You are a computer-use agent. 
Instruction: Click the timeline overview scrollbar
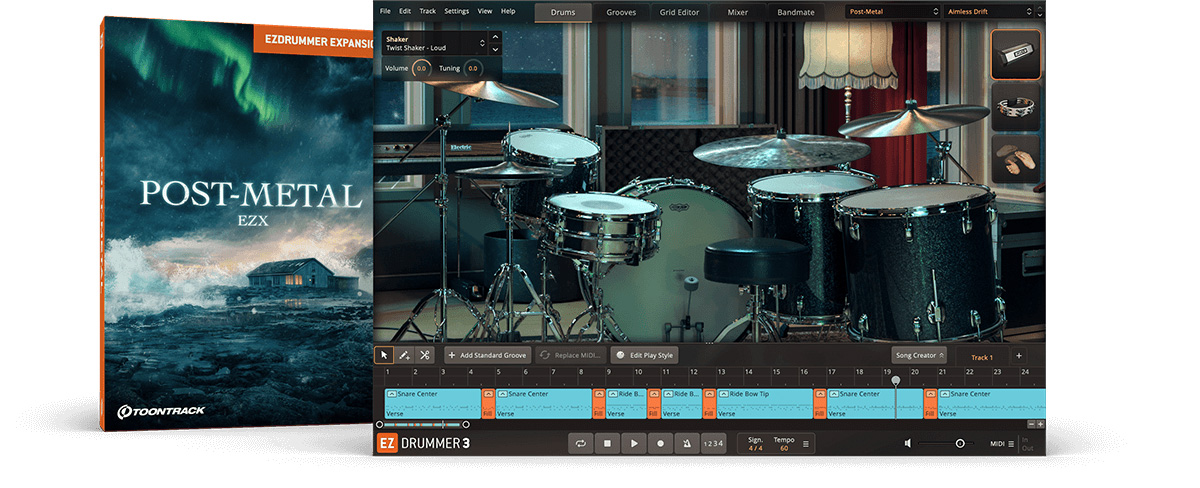click(423, 425)
